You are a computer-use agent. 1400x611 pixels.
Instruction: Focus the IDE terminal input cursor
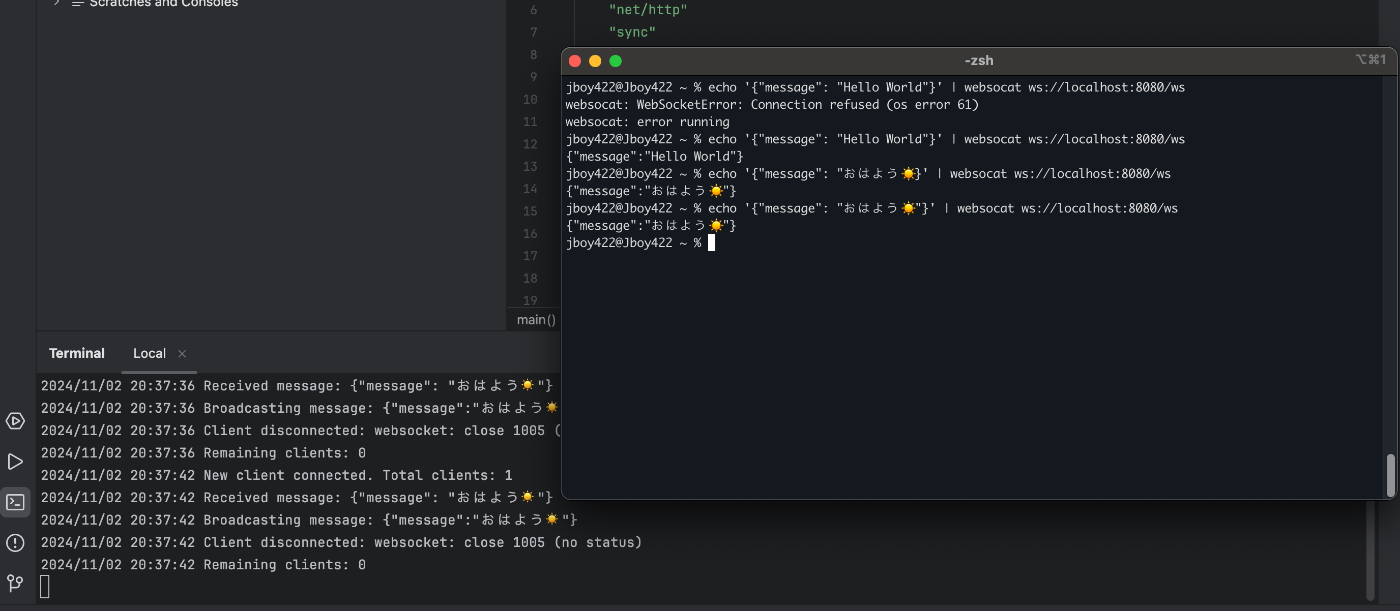pos(45,587)
